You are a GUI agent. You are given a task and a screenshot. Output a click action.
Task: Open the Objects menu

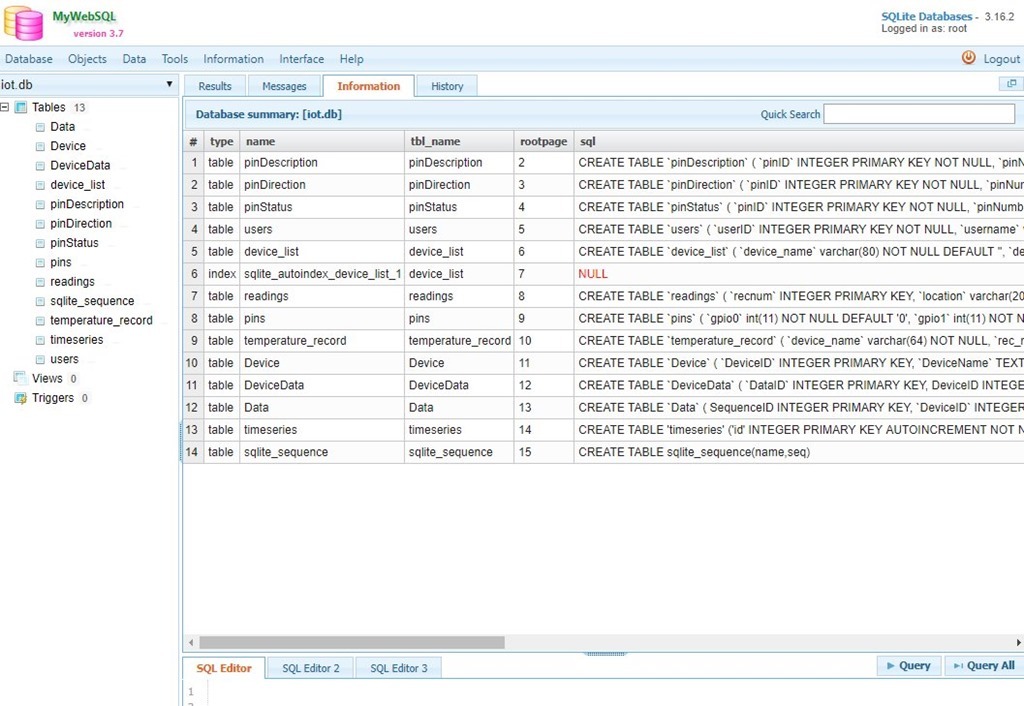pyautogui.click(x=87, y=59)
